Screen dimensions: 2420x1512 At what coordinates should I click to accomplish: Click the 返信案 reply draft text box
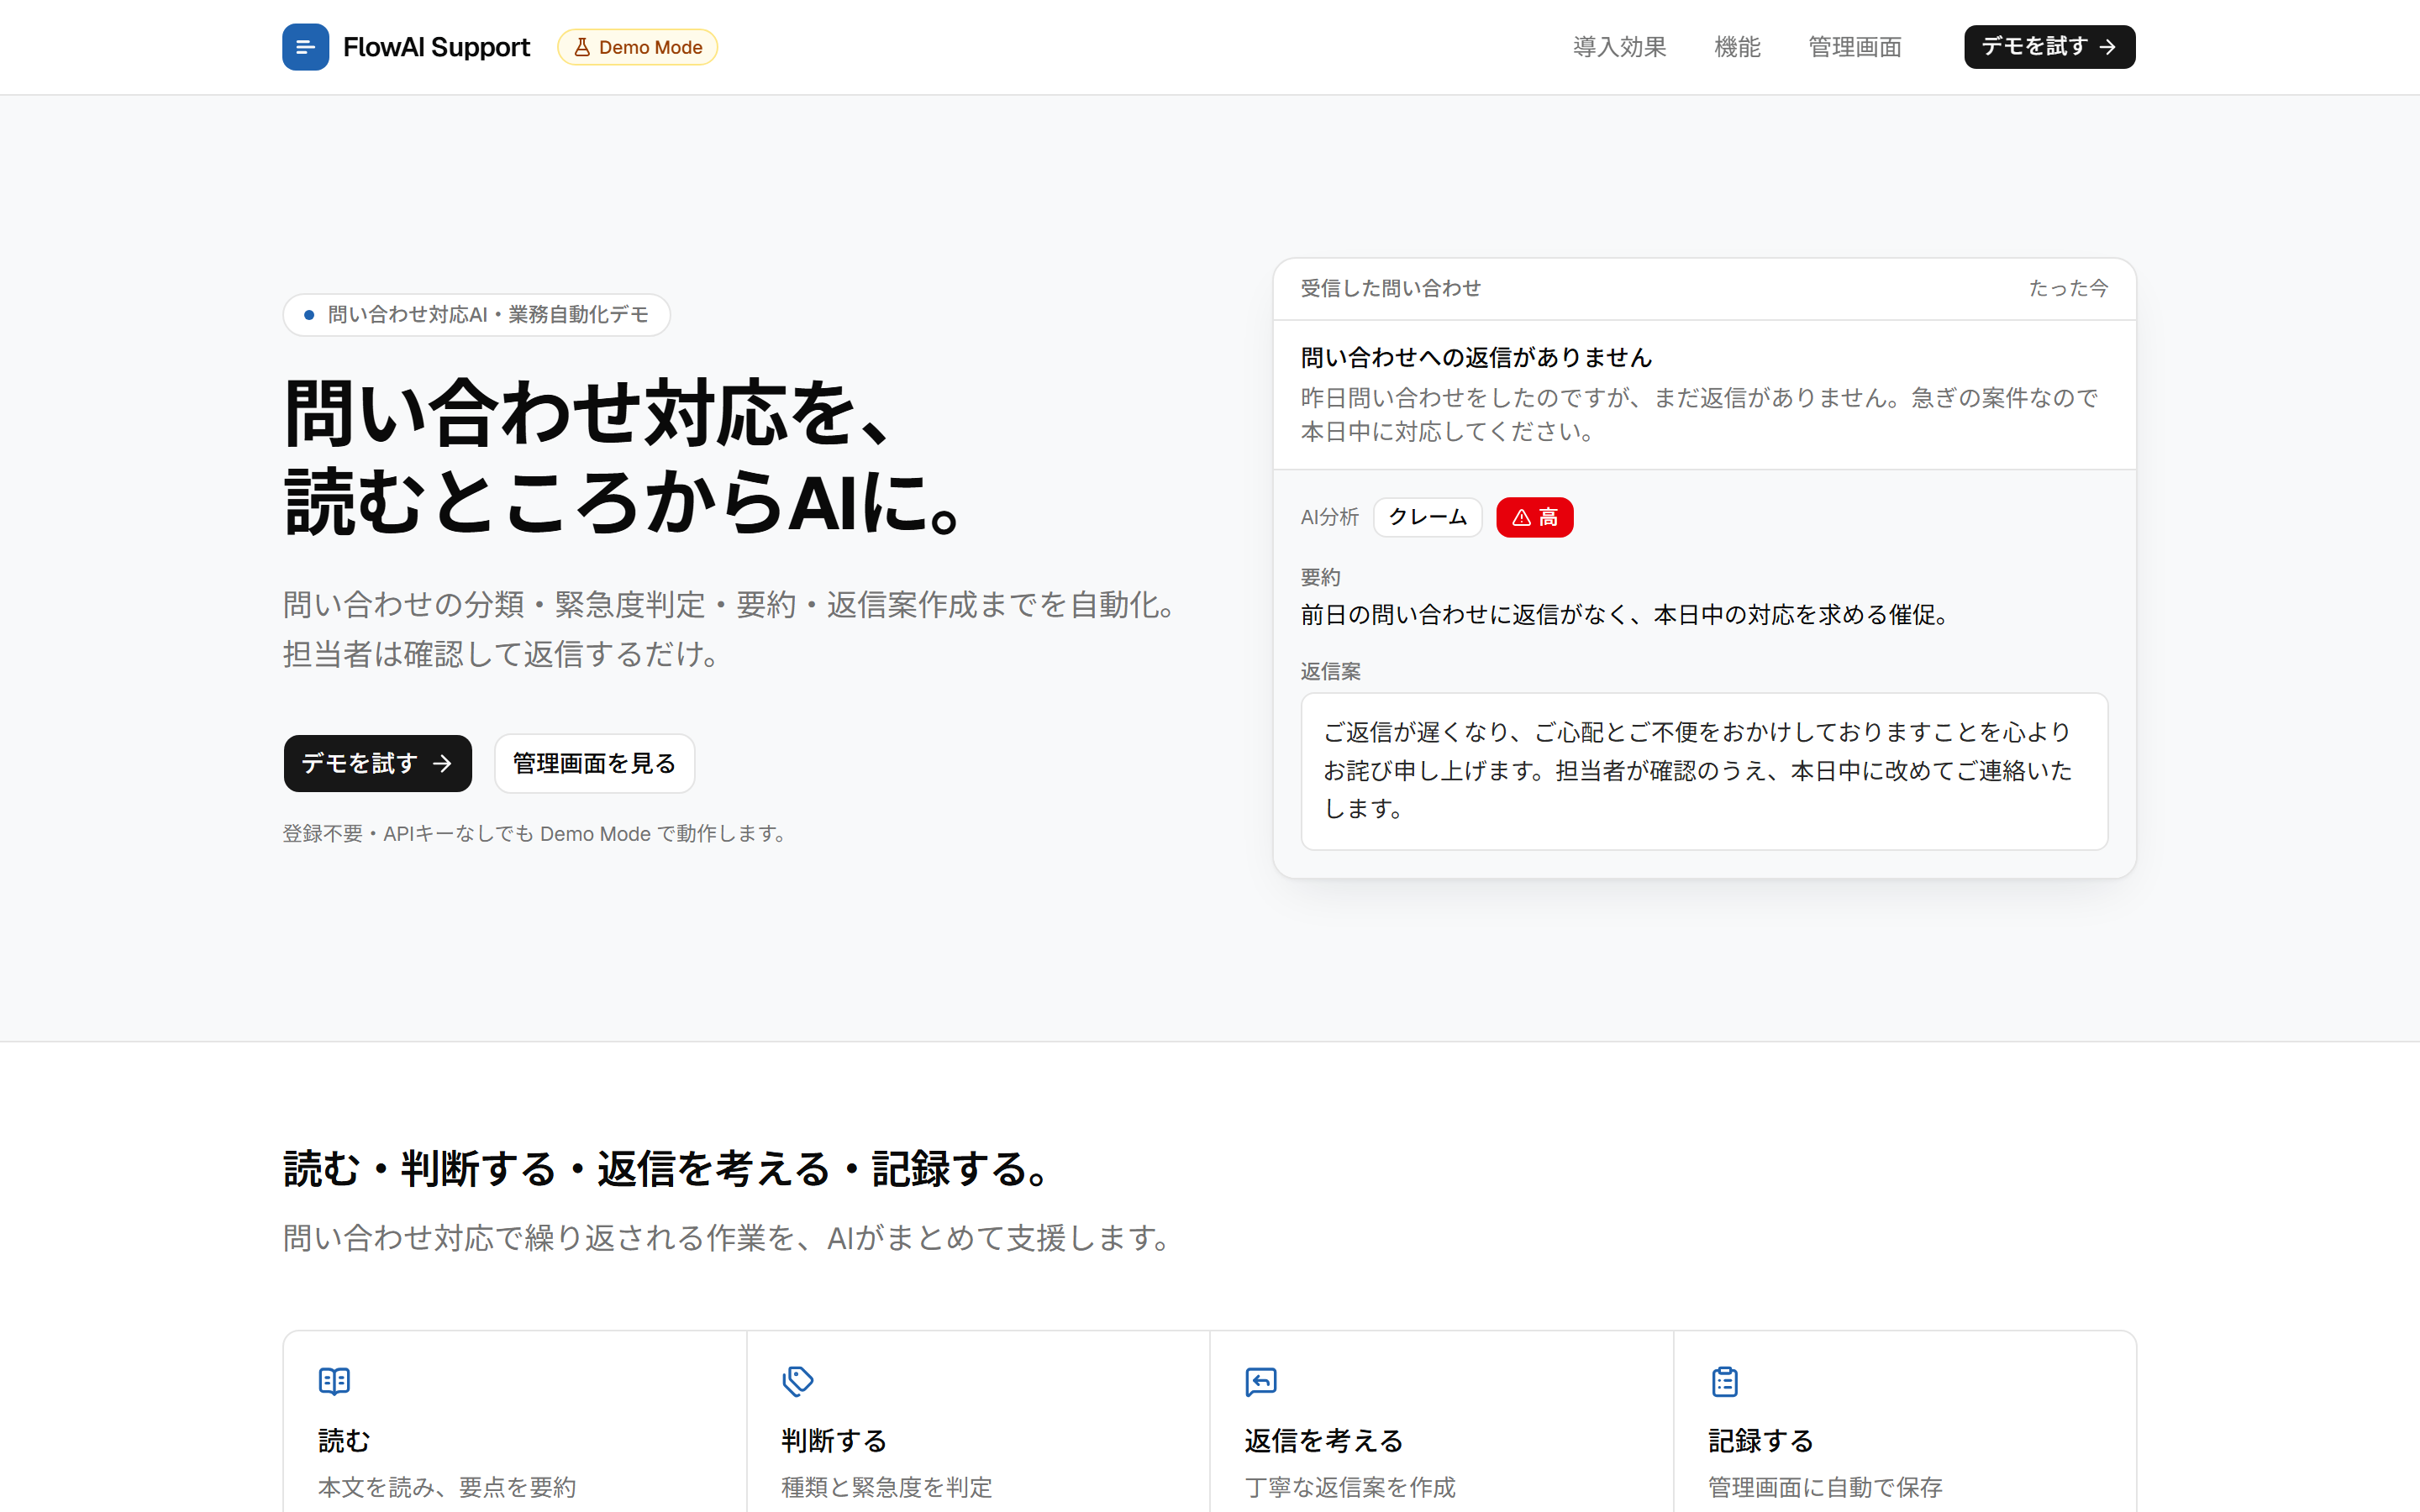click(1704, 771)
